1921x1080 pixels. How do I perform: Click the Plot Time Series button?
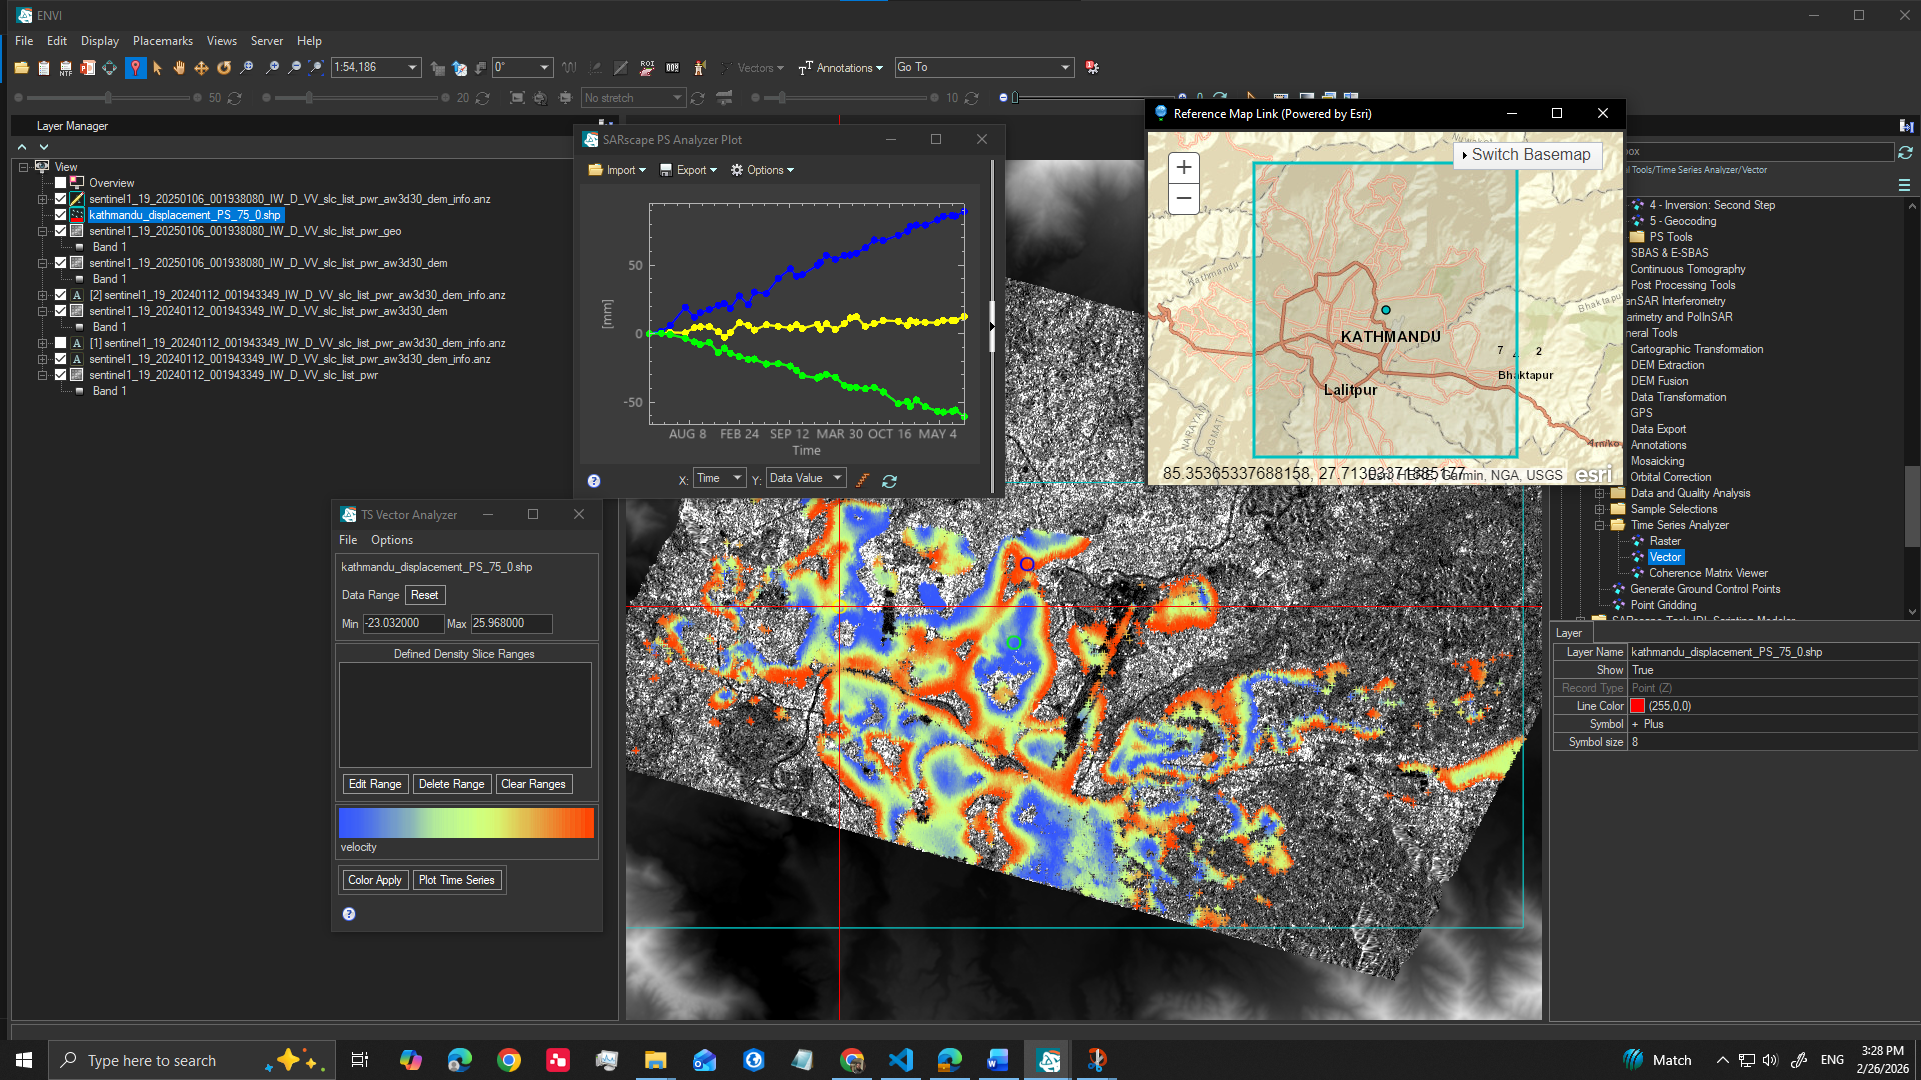click(457, 880)
